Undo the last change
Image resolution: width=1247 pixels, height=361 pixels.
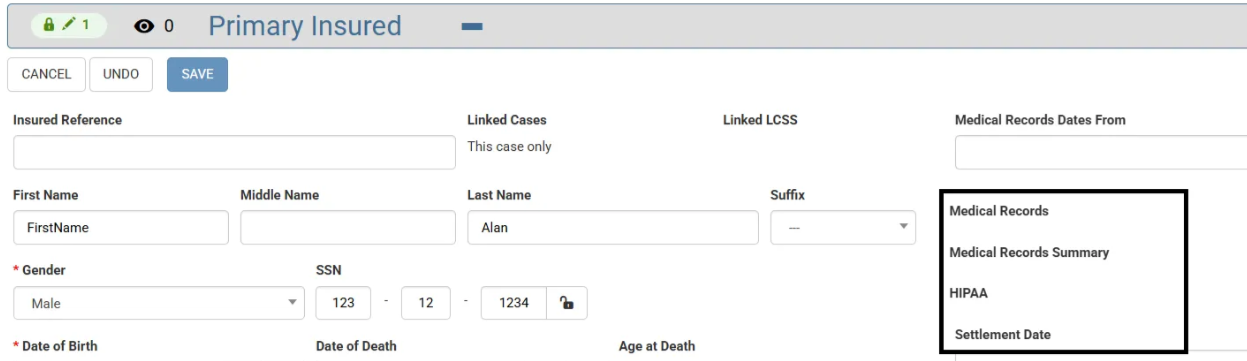(x=121, y=74)
